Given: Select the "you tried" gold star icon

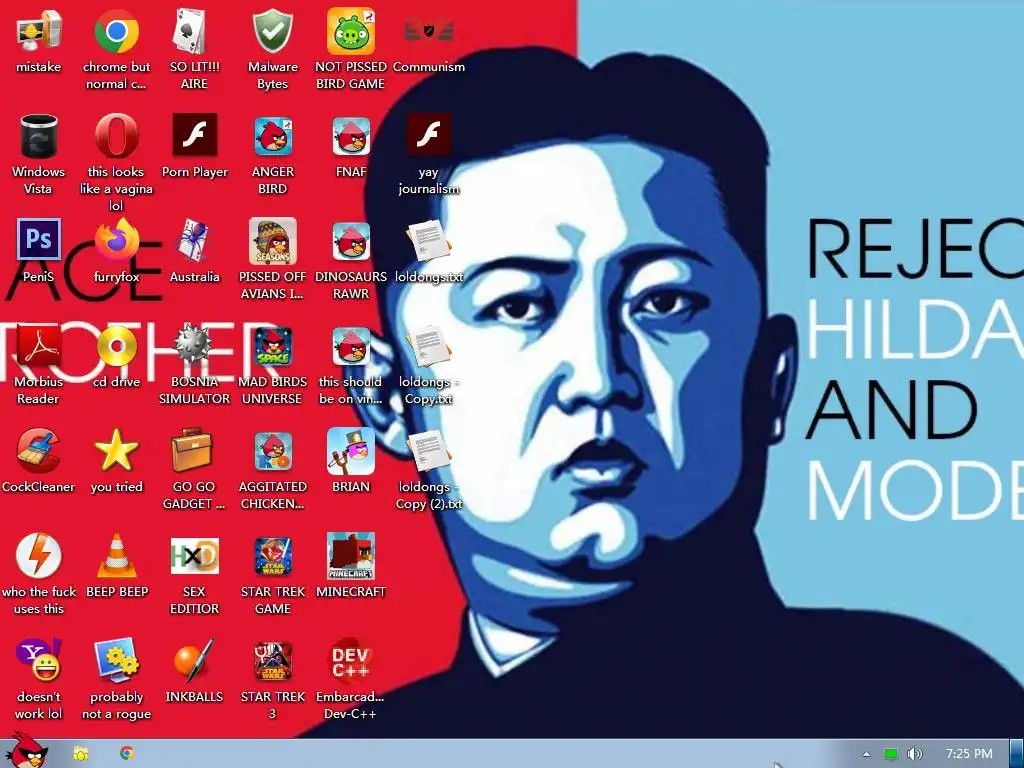Looking at the screenshot, I should pyautogui.click(x=116, y=451).
